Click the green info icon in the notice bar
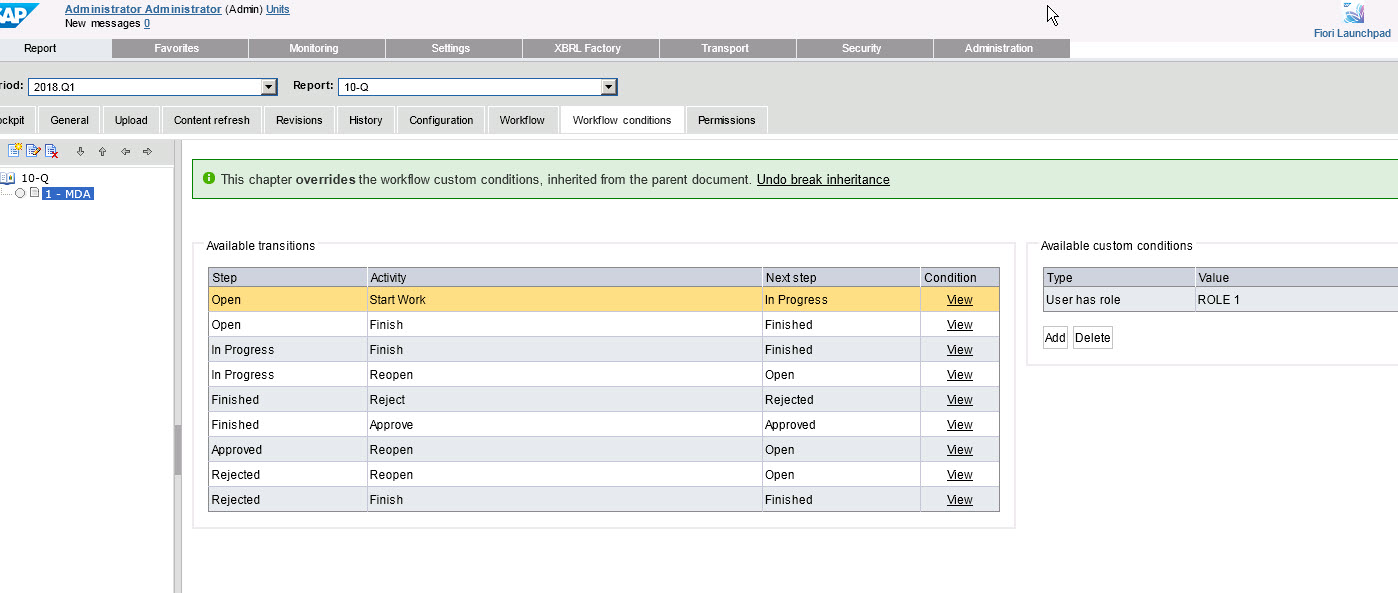The width and height of the screenshot is (1398, 593). point(209,178)
